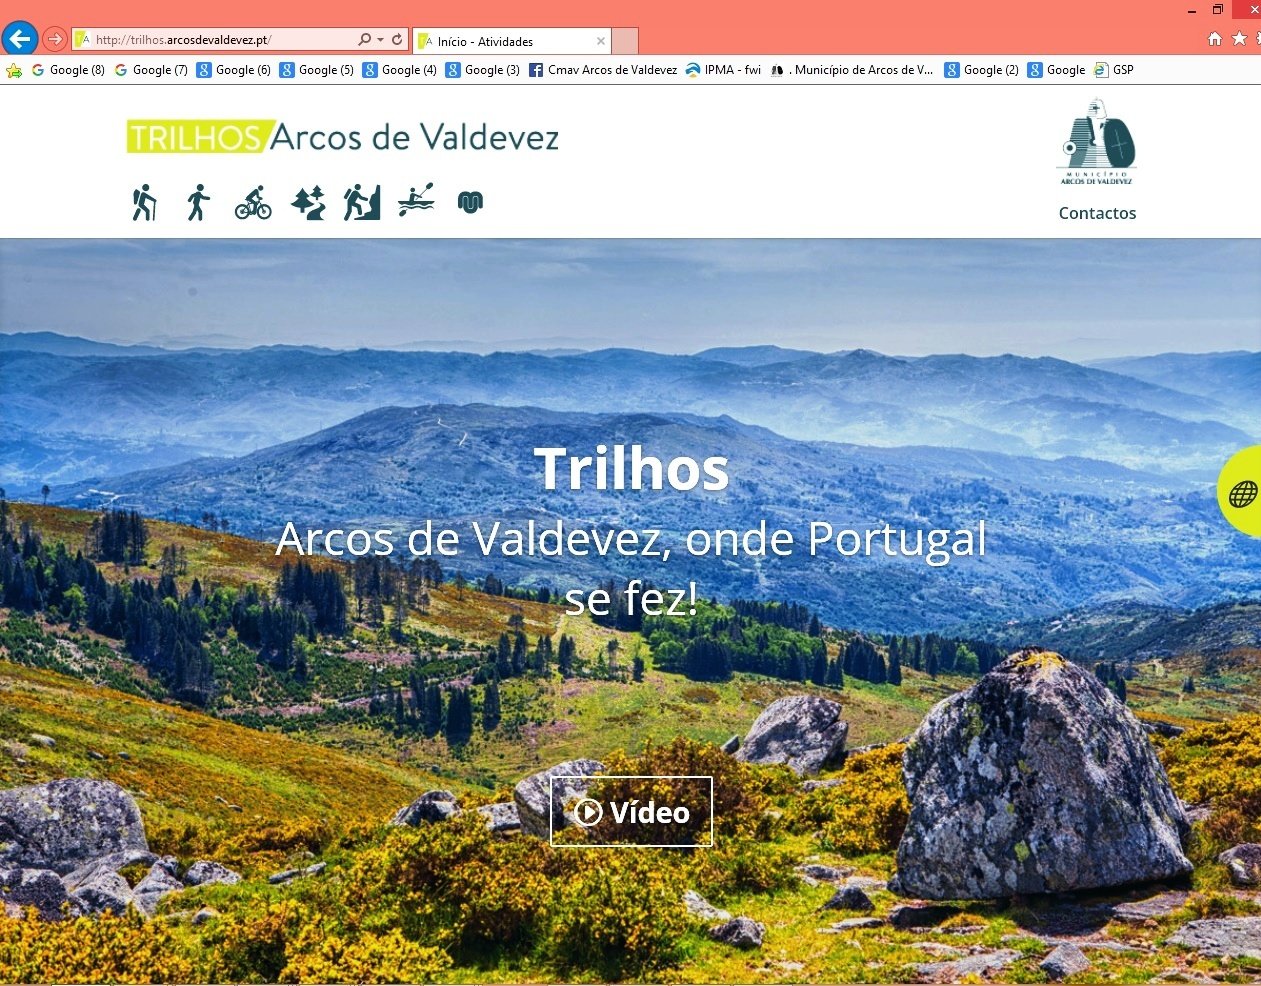This screenshot has width=1261, height=986.
Task: Click the browser back arrow button
Action: (x=20, y=39)
